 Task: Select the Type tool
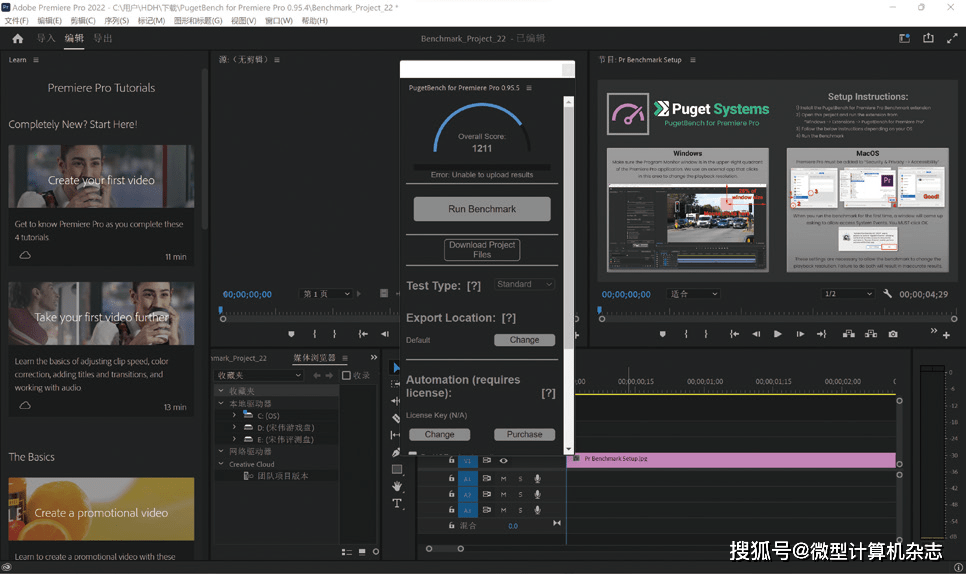397,503
